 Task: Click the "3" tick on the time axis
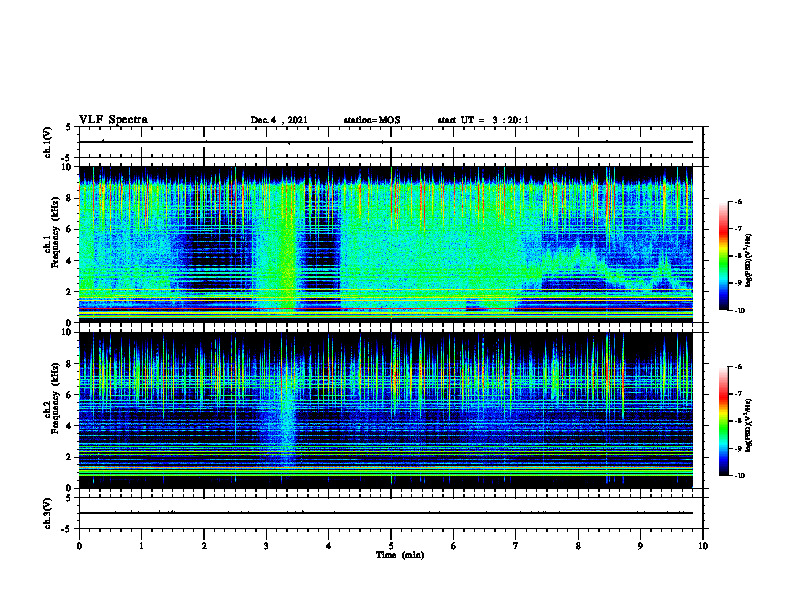click(266, 546)
